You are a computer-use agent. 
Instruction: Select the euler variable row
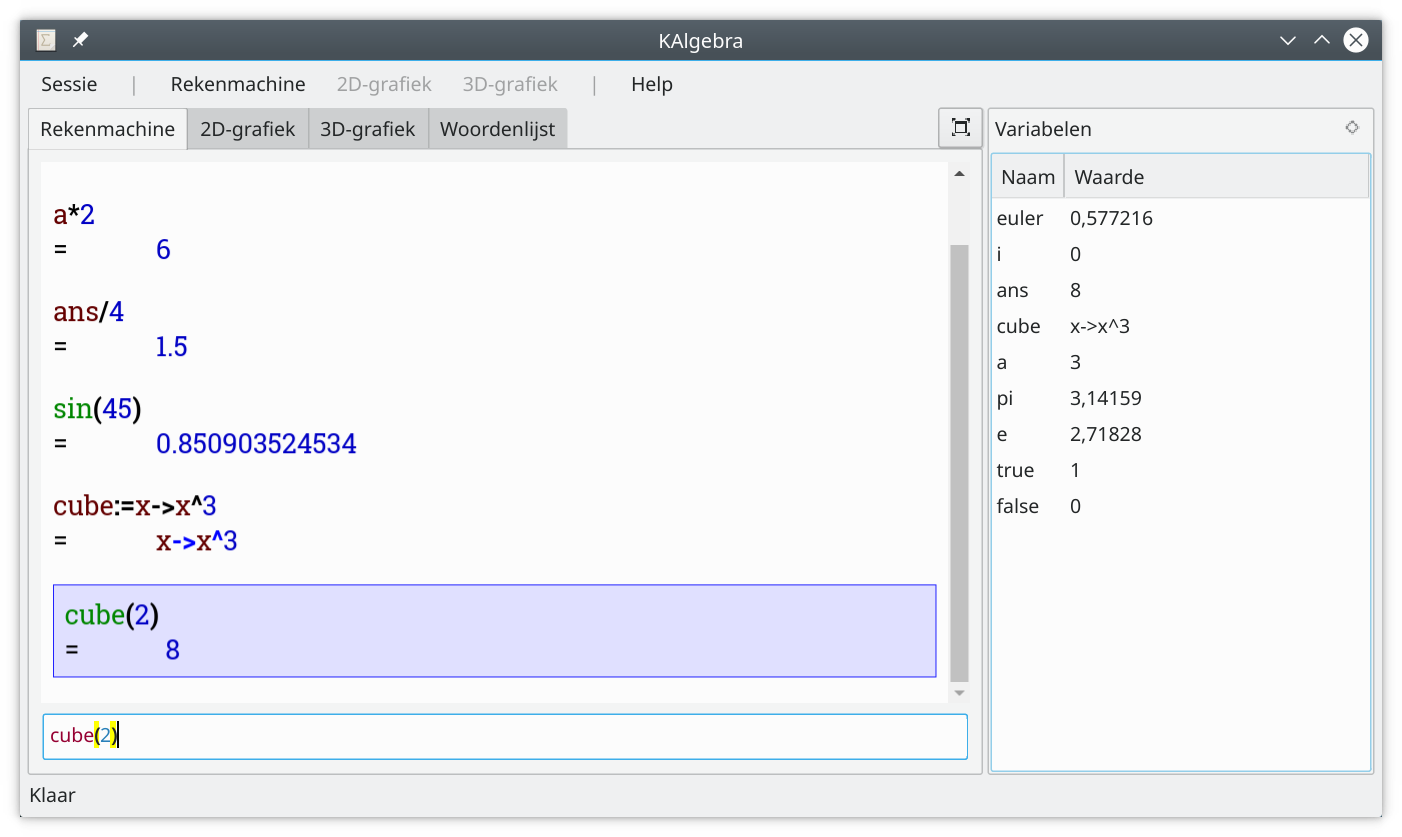(1181, 218)
